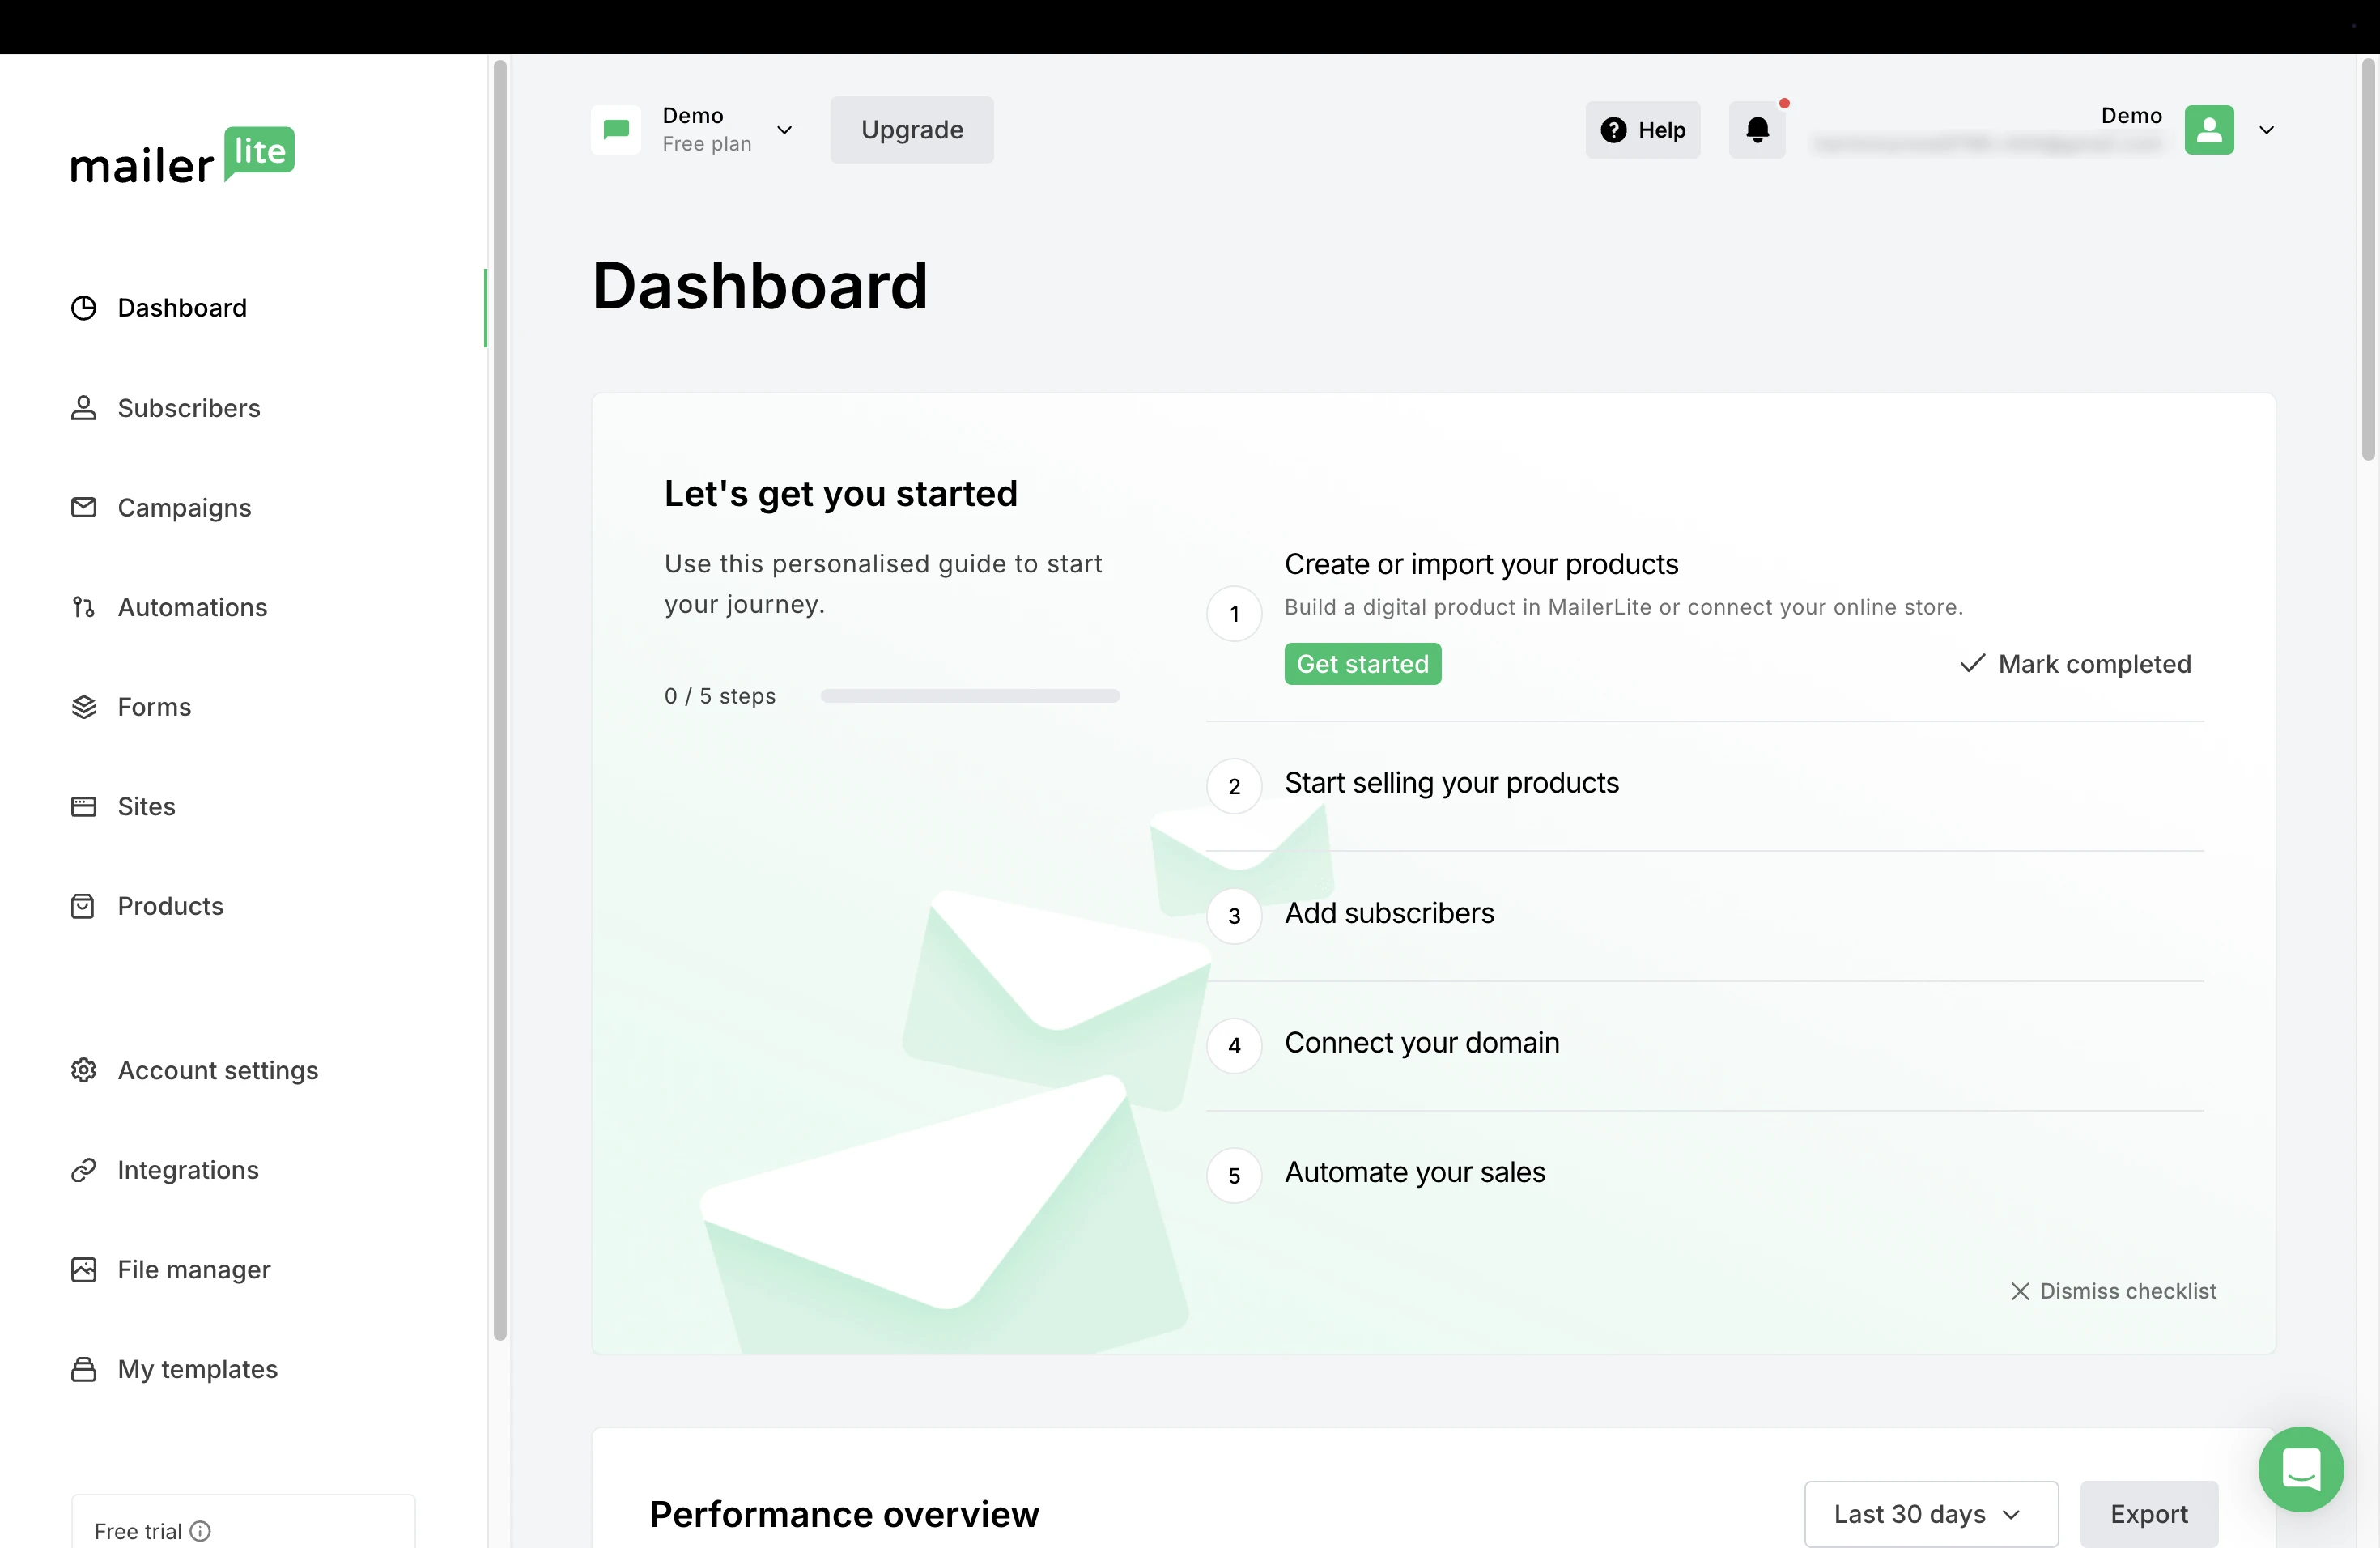Open the live chat bubble icon

(x=2300, y=1468)
